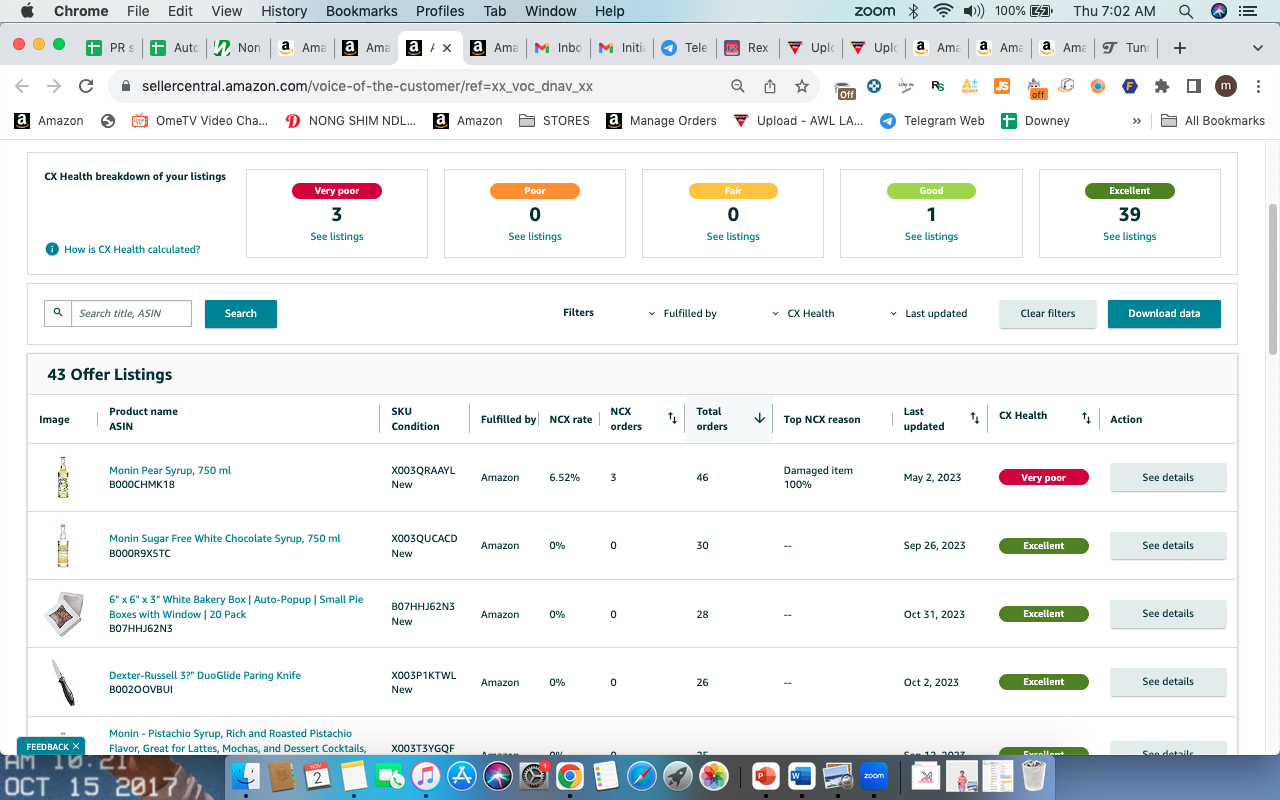Viewport: 1280px width, 800px height.
Task: Open the Apple menu
Action: 27,11
